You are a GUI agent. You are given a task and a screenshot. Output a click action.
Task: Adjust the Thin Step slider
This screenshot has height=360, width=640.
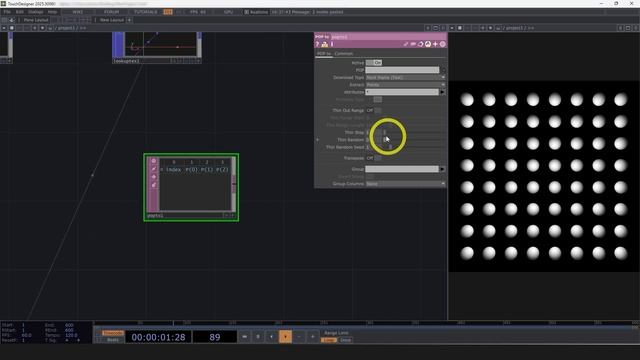click(414, 133)
